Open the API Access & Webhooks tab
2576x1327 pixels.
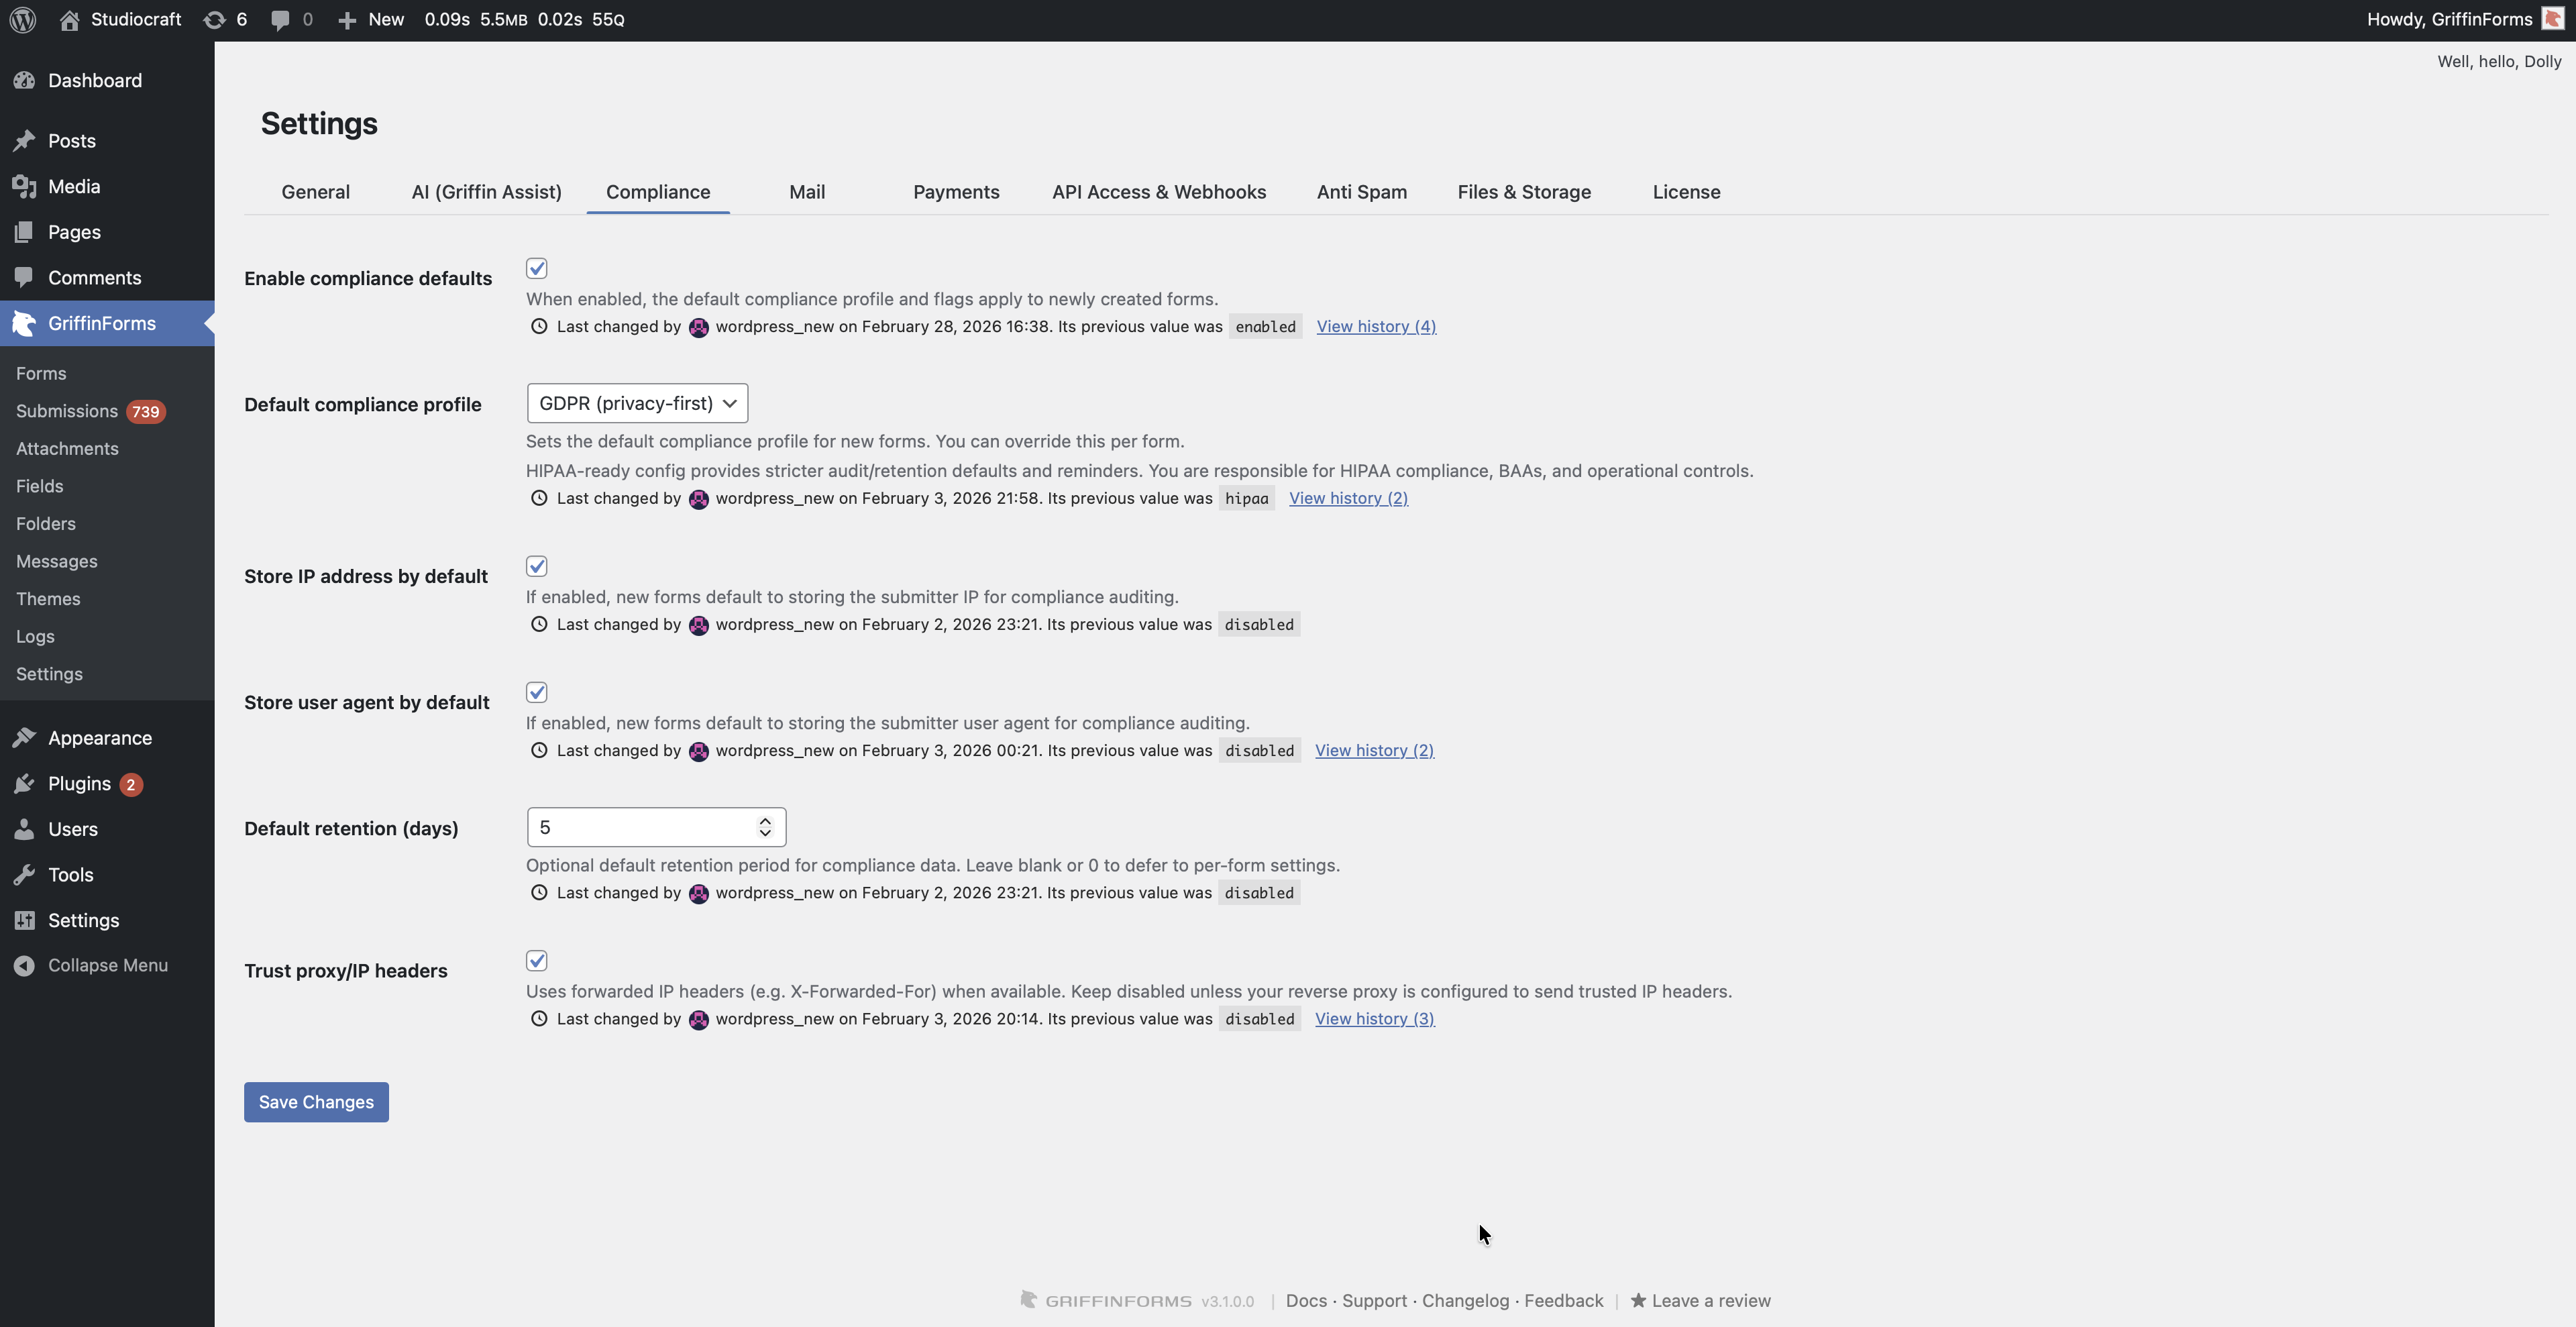pyautogui.click(x=1159, y=192)
